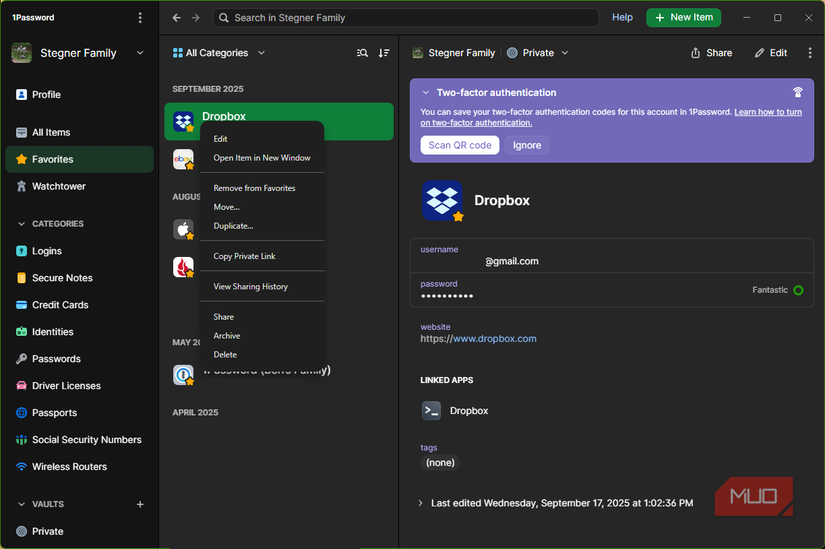Open the sort order options icon

point(384,53)
